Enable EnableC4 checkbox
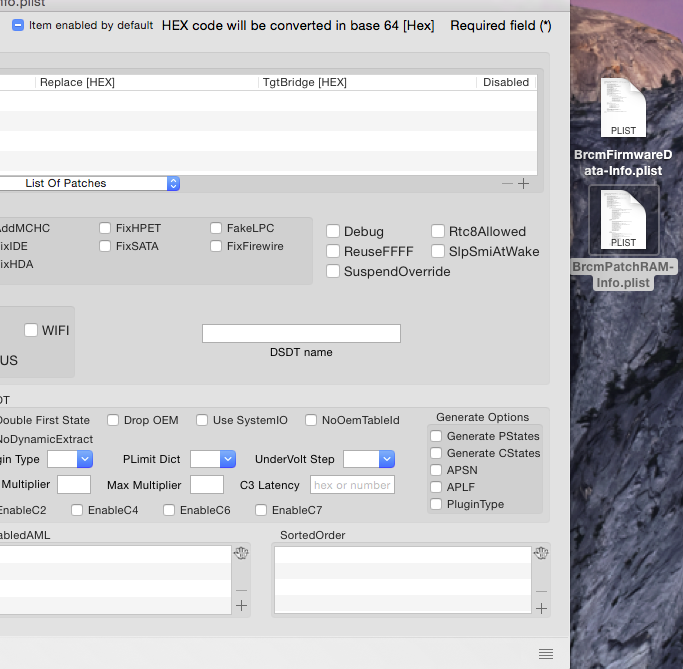This screenshot has width=683, height=669. tap(77, 510)
